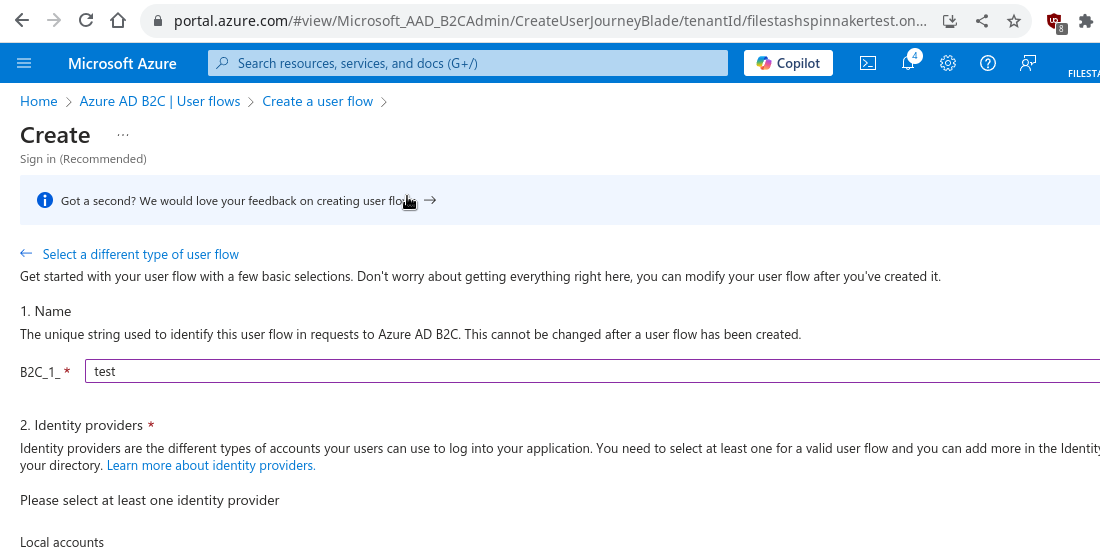Open Create a user flow breadcrumb

click(318, 102)
